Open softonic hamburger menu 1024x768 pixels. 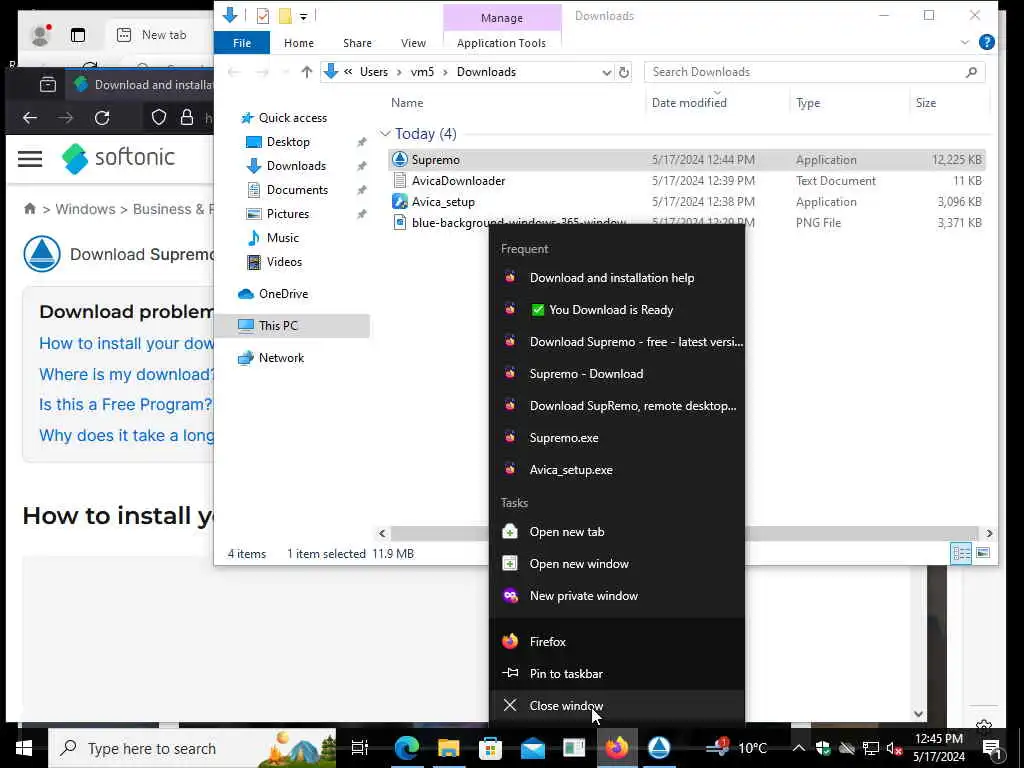coord(30,158)
